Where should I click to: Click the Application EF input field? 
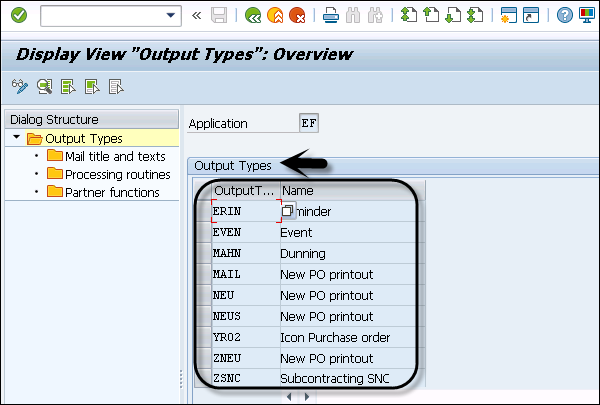pos(310,124)
